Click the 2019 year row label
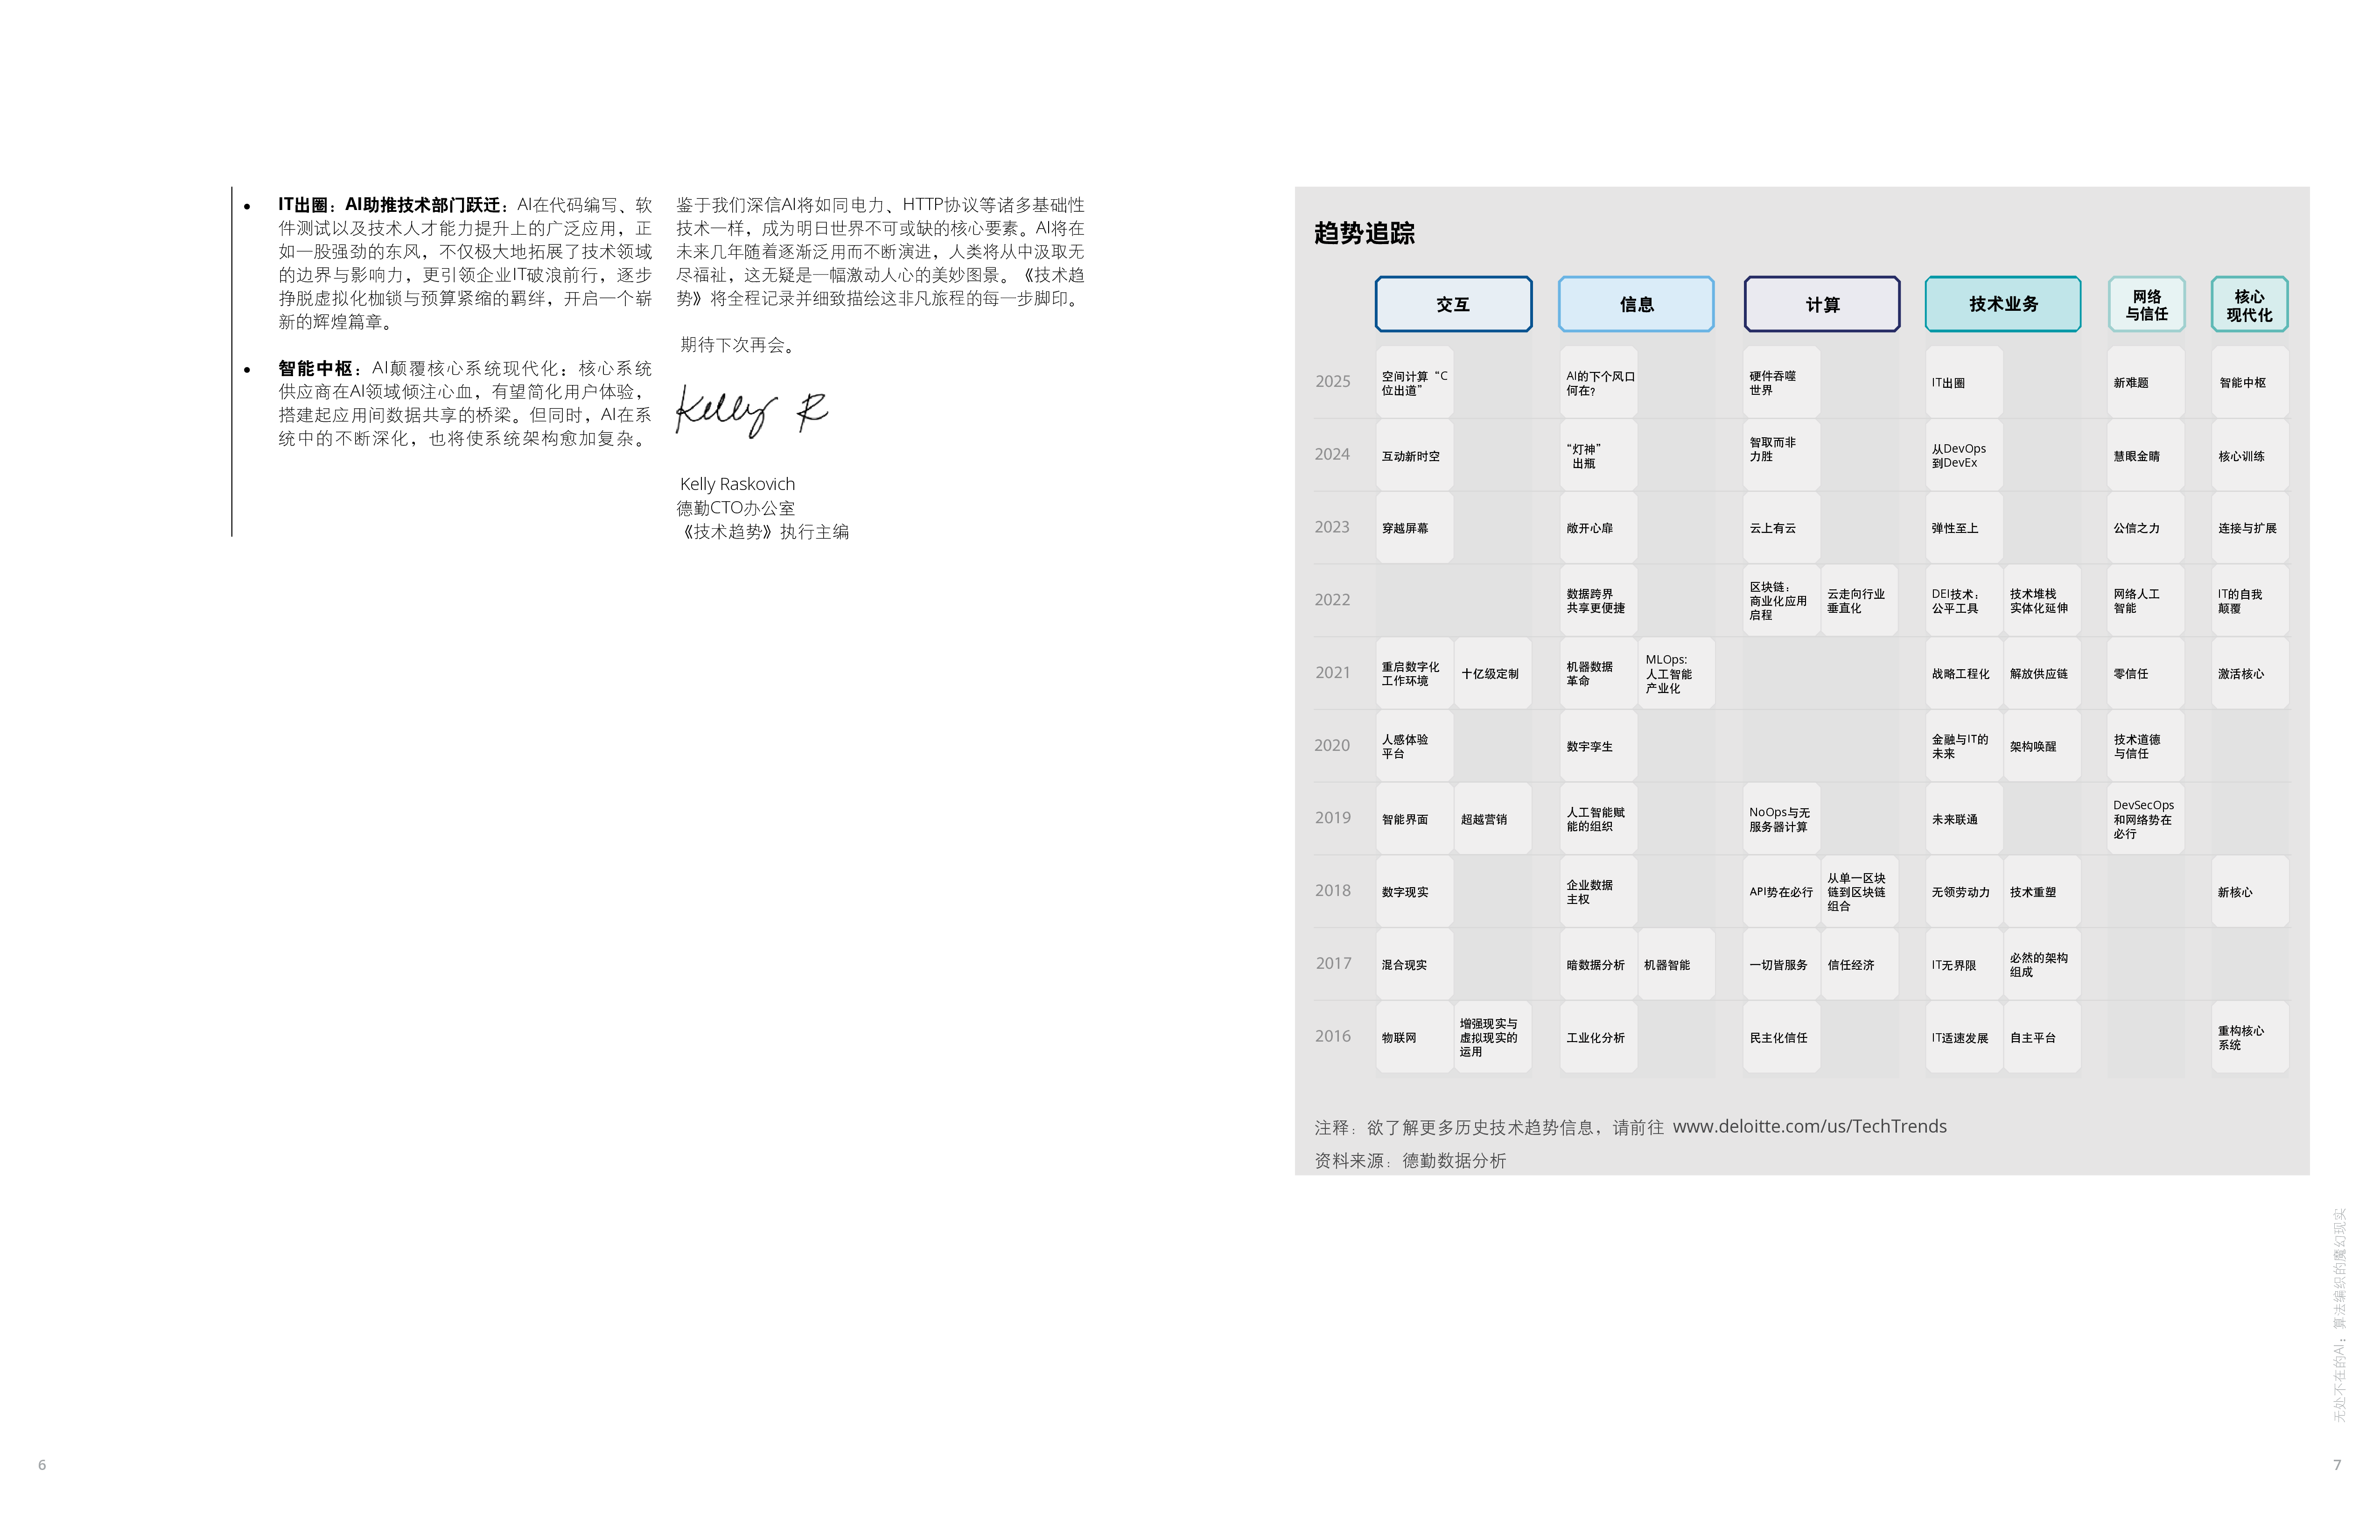Viewport: 2380px width, 1540px height. [1332, 817]
